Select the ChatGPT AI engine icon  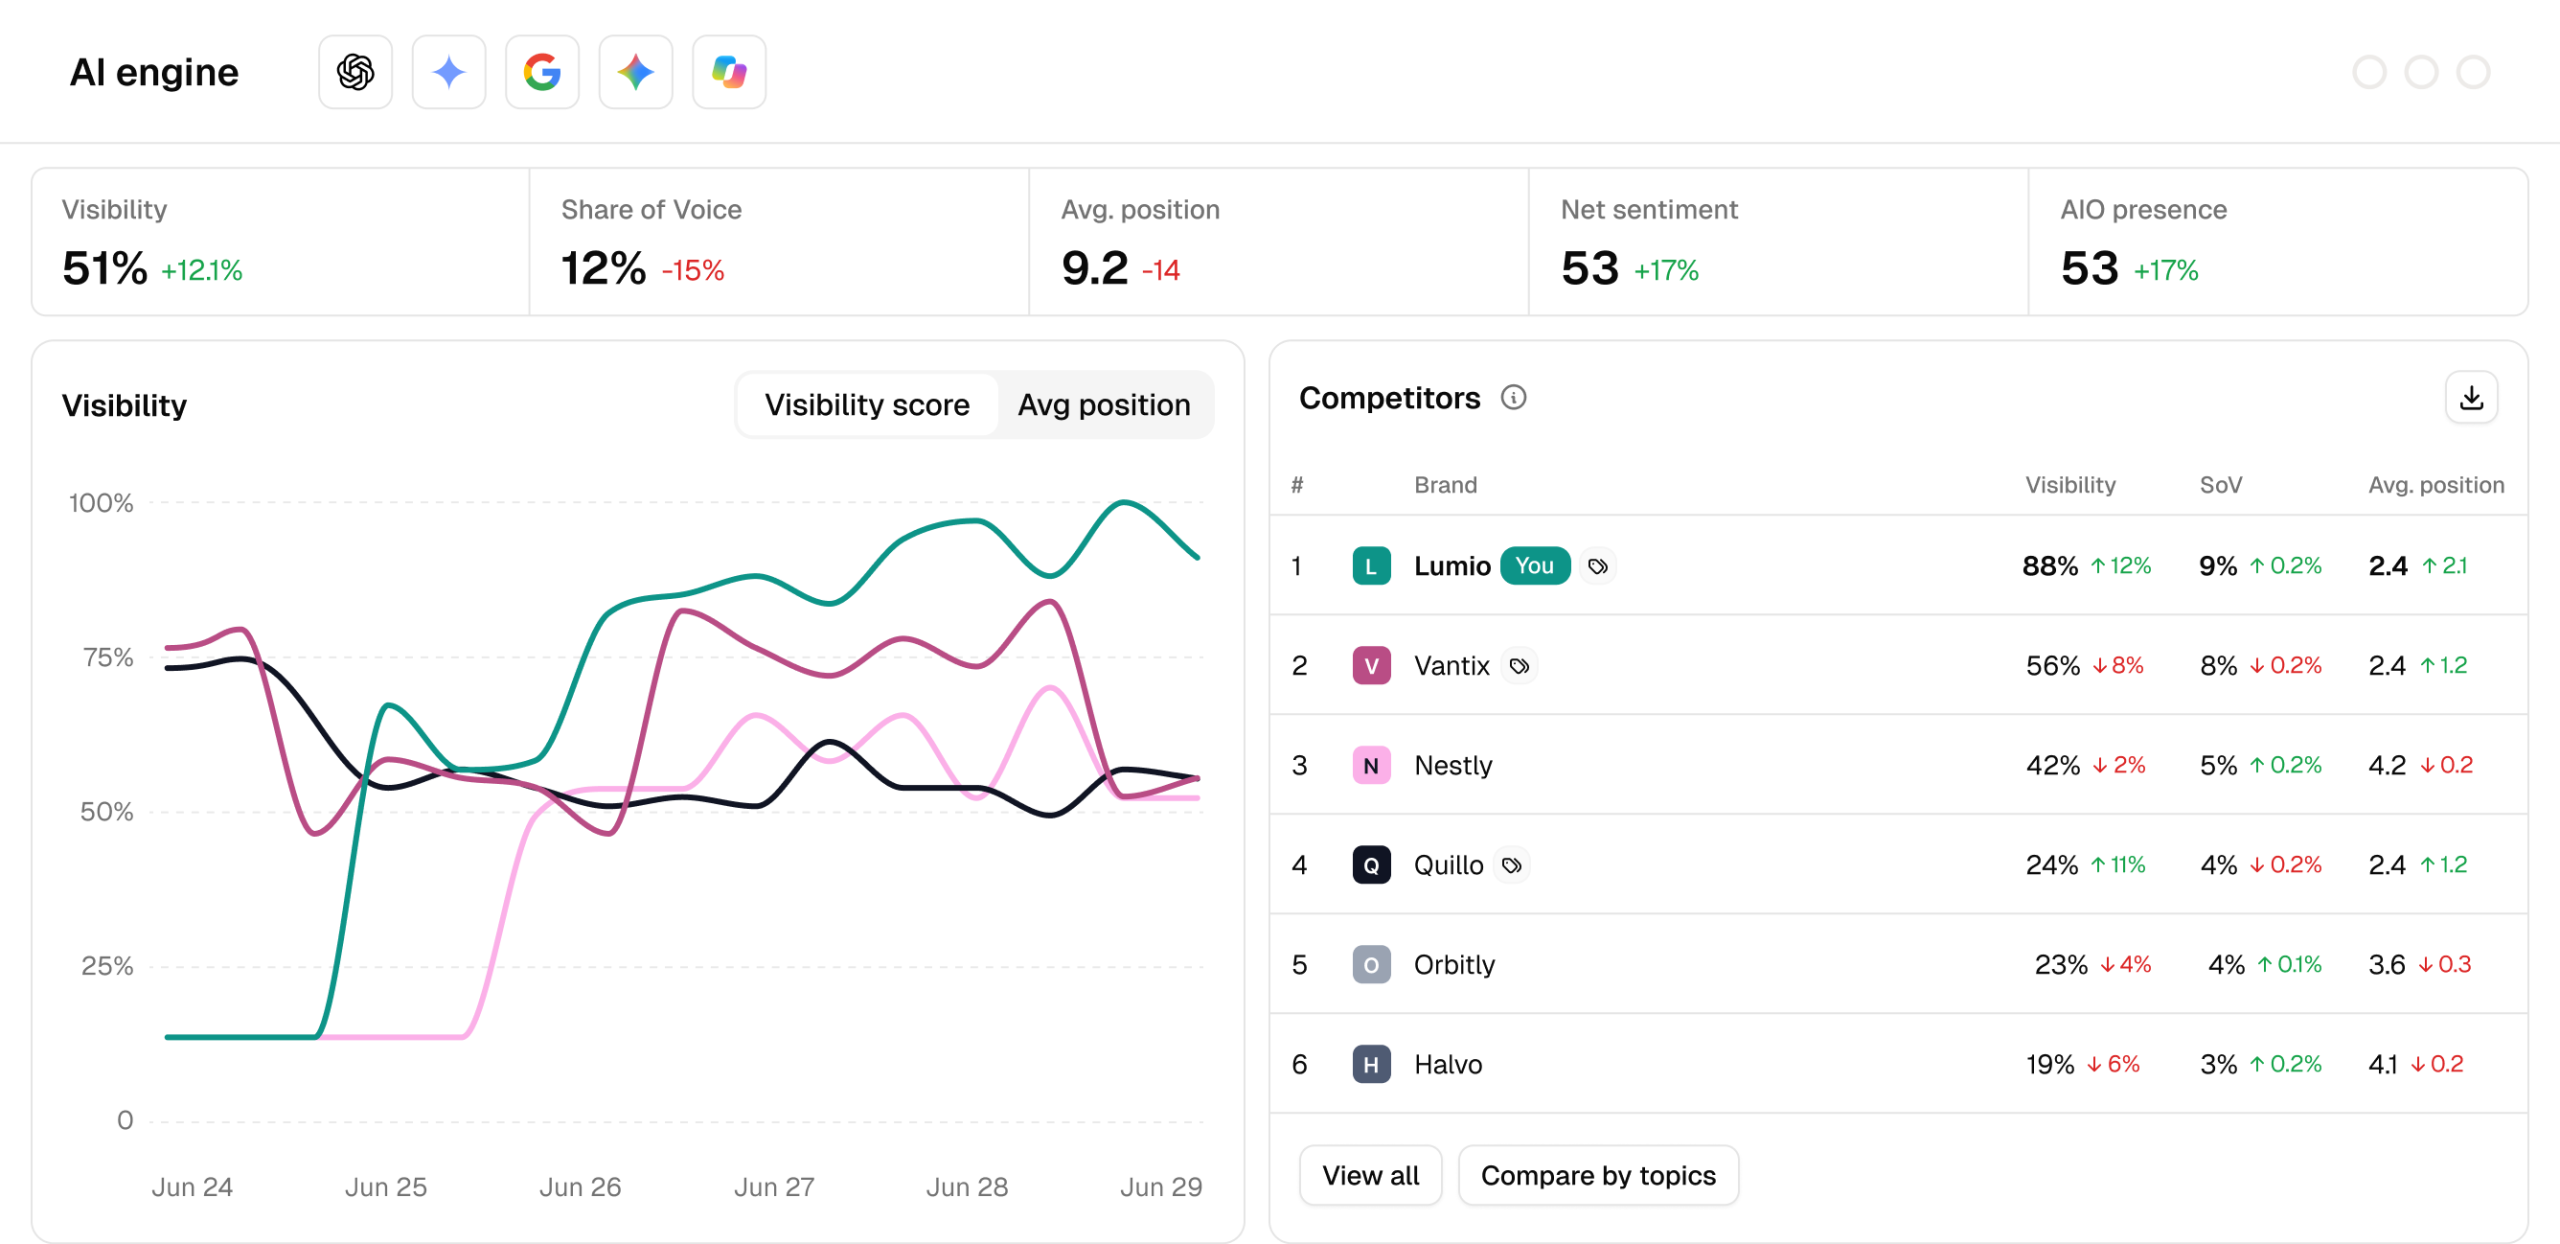pyautogui.click(x=355, y=72)
